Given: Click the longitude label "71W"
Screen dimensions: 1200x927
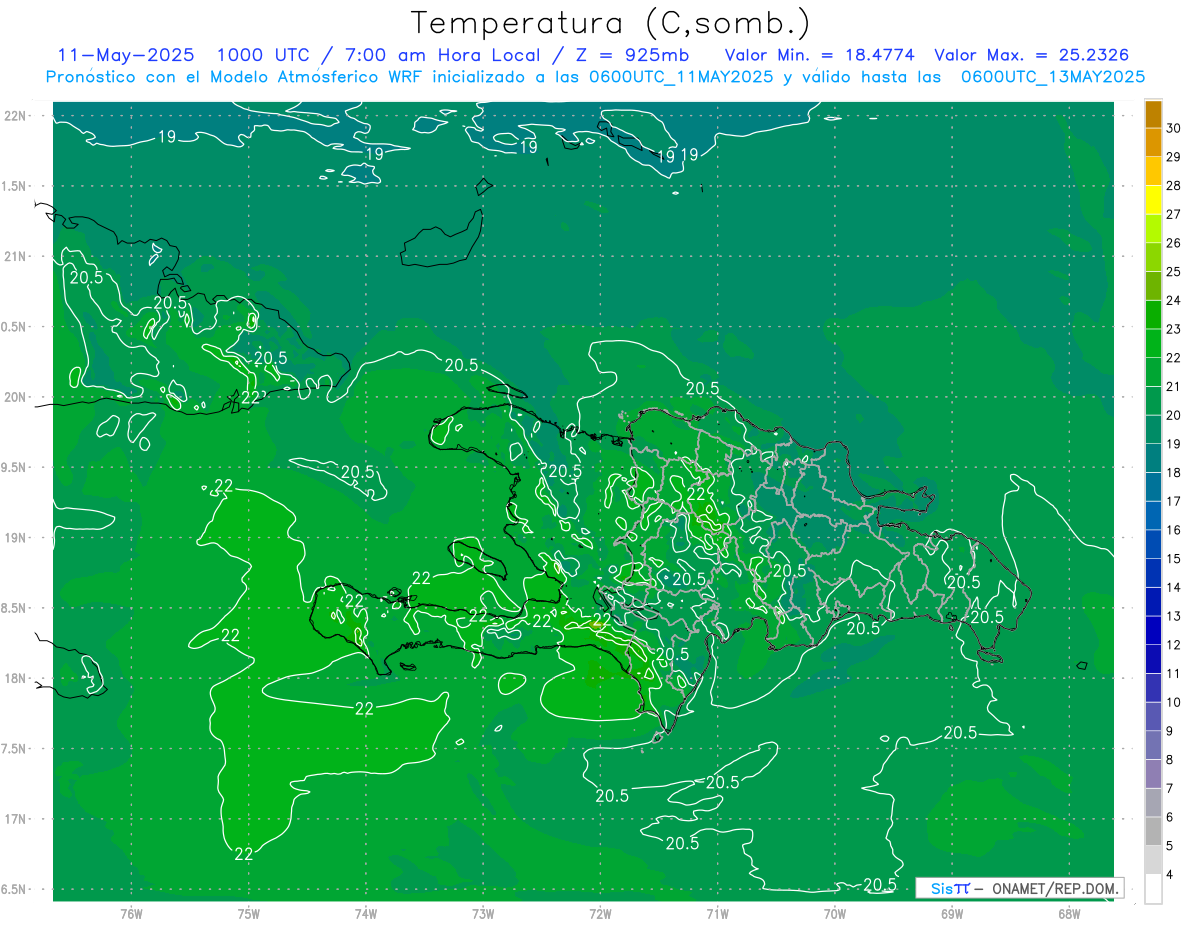Looking at the screenshot, I should point(717,914).
